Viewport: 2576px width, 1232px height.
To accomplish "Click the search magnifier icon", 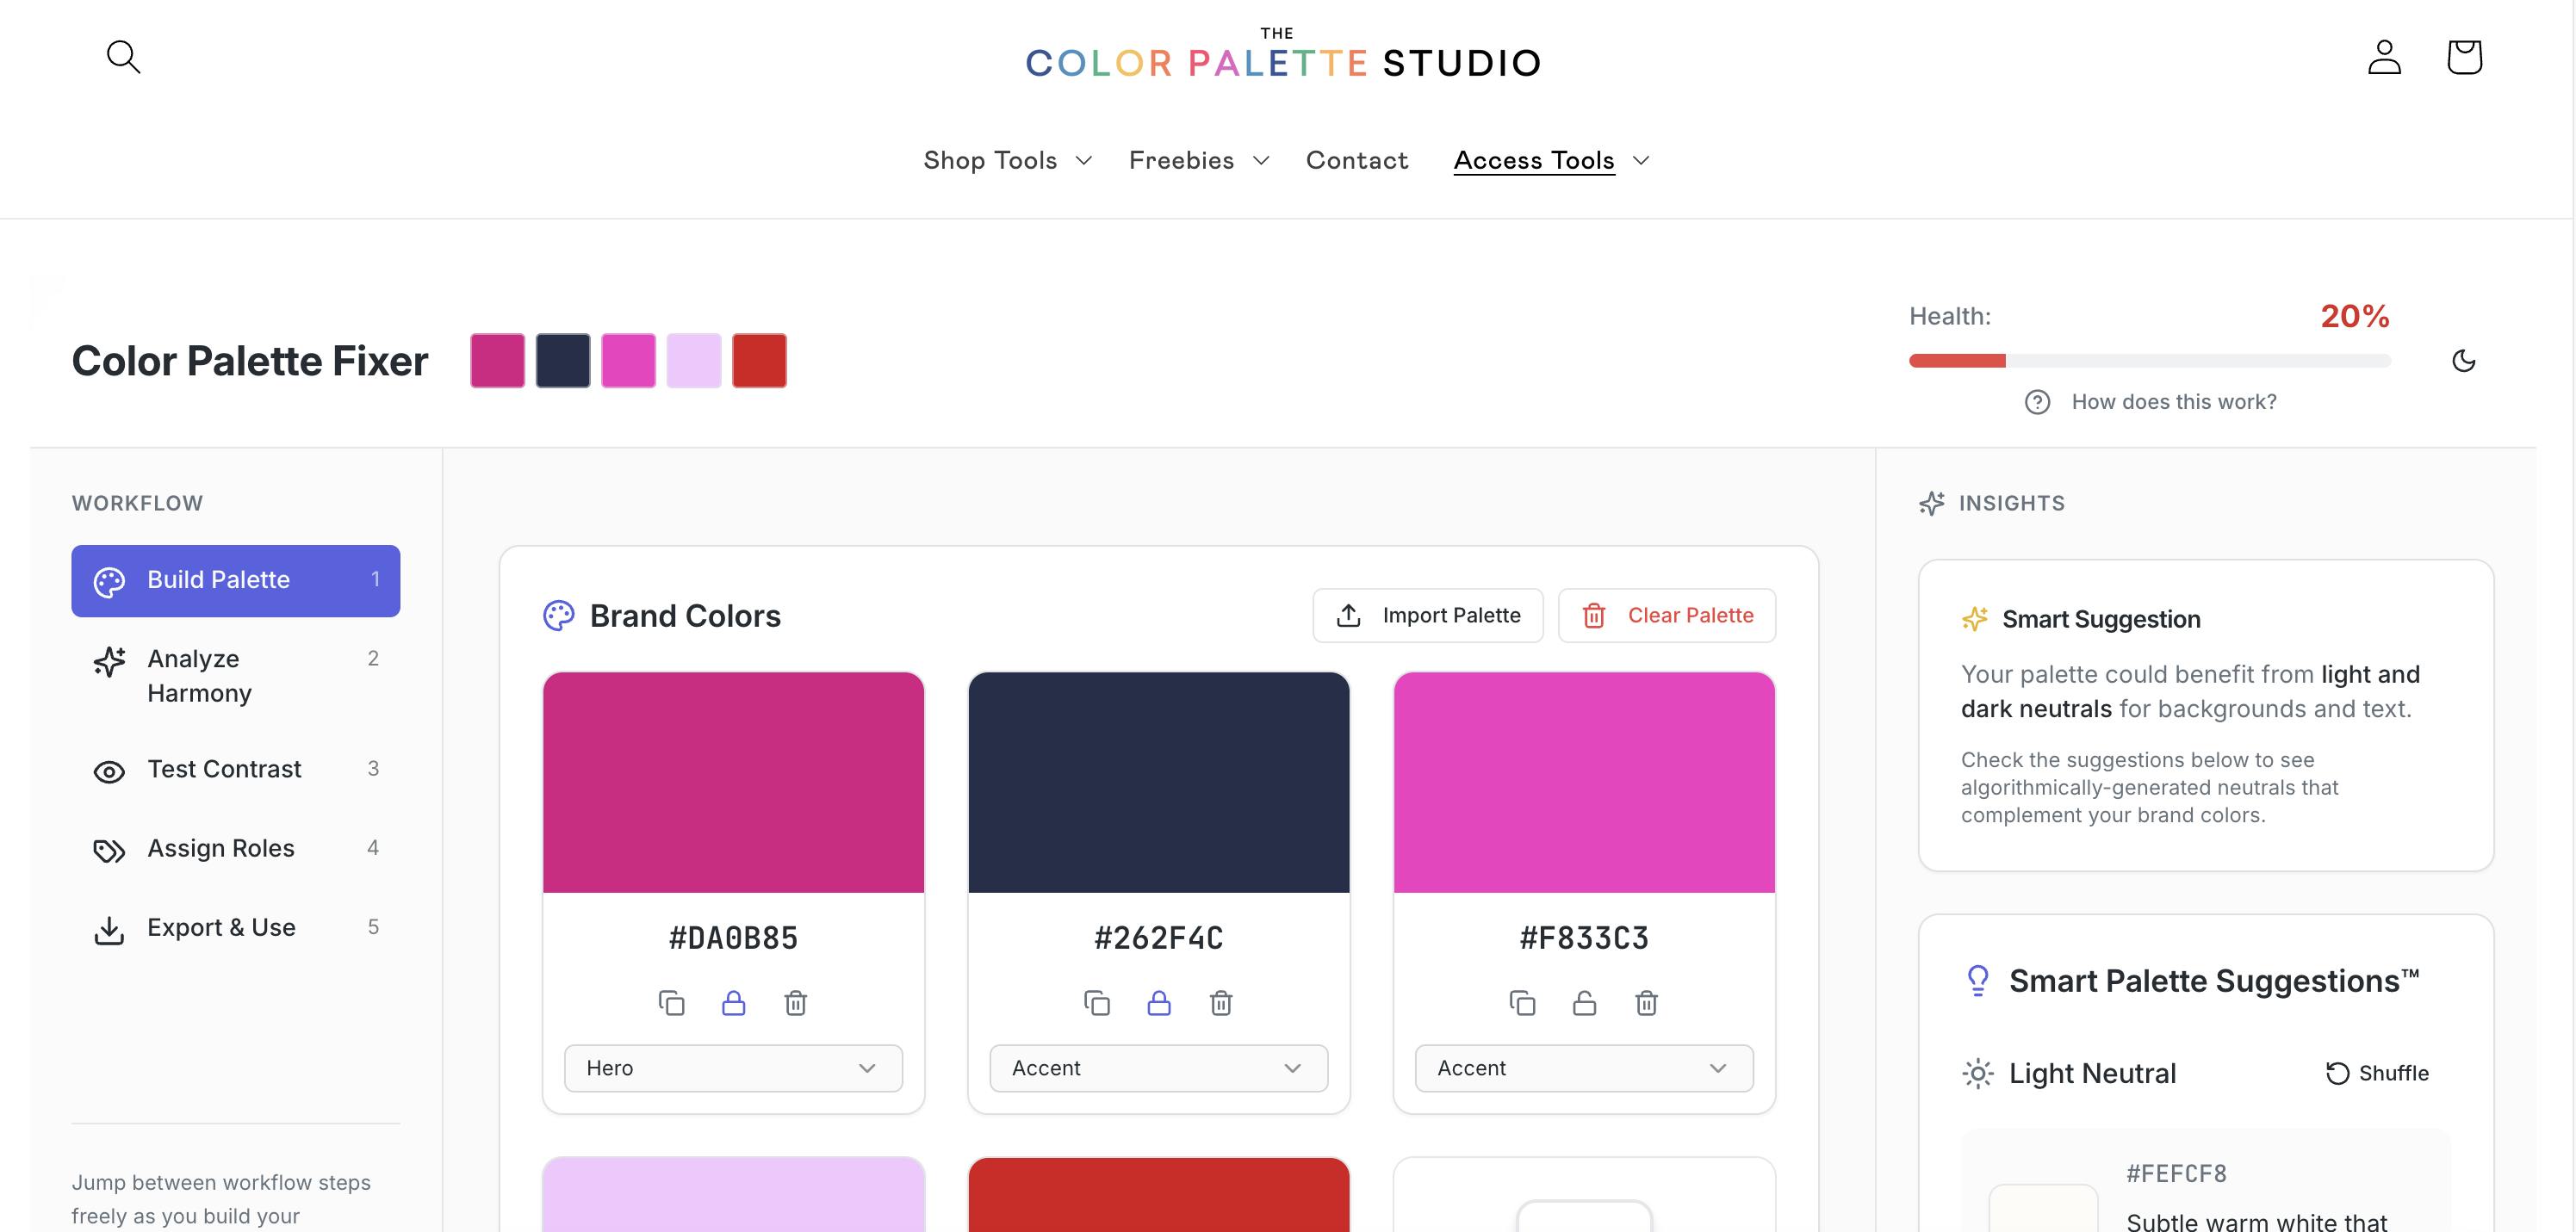I will point(123,57).
